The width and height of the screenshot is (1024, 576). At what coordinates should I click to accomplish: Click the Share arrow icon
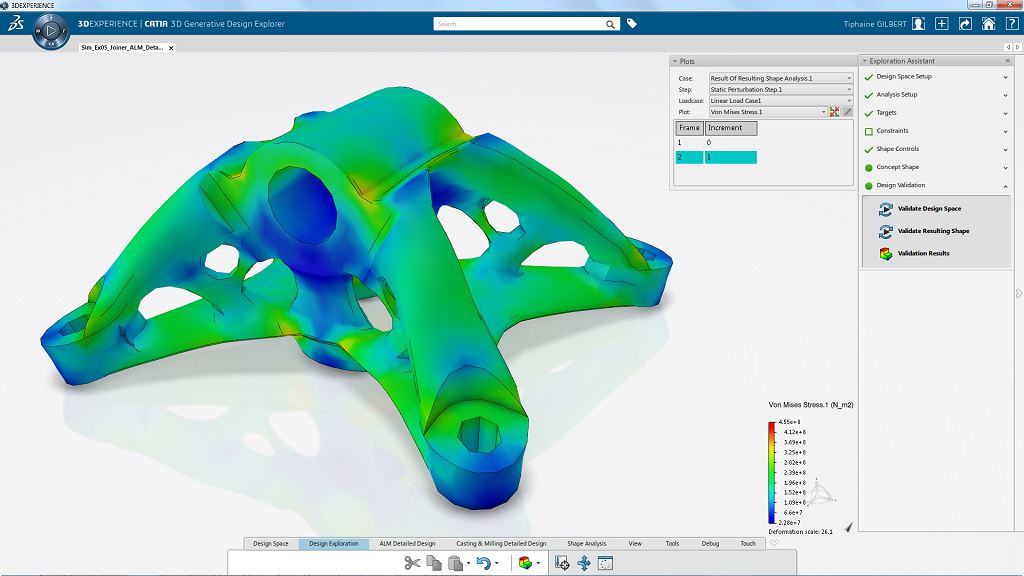click(966, 24)
